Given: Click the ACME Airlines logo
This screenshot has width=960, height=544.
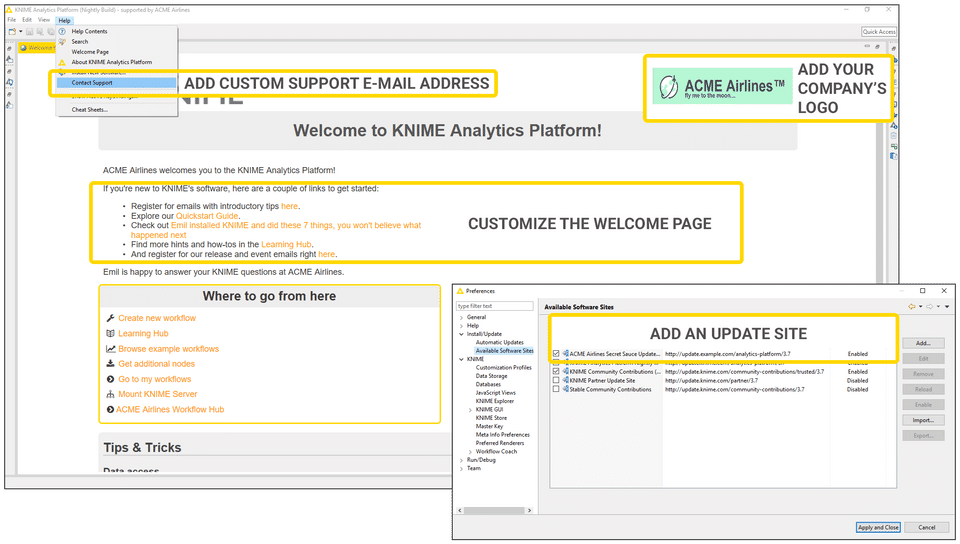Looking at the screenshot, I should click(722, 86).
